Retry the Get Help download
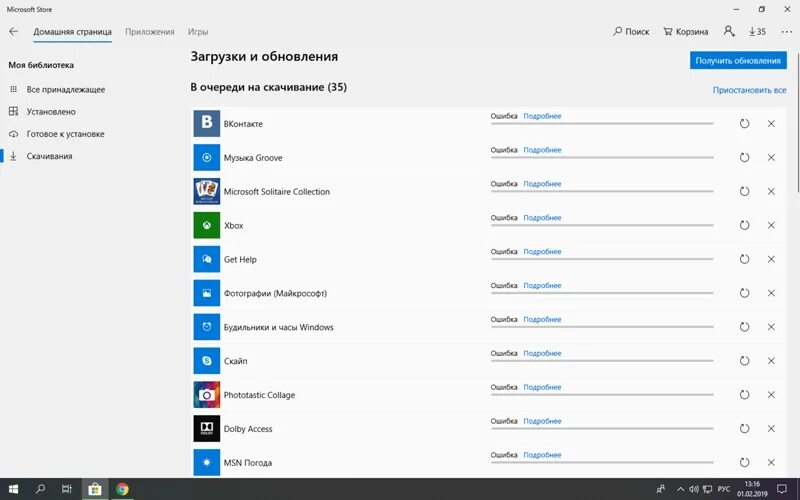 [744, 259]
